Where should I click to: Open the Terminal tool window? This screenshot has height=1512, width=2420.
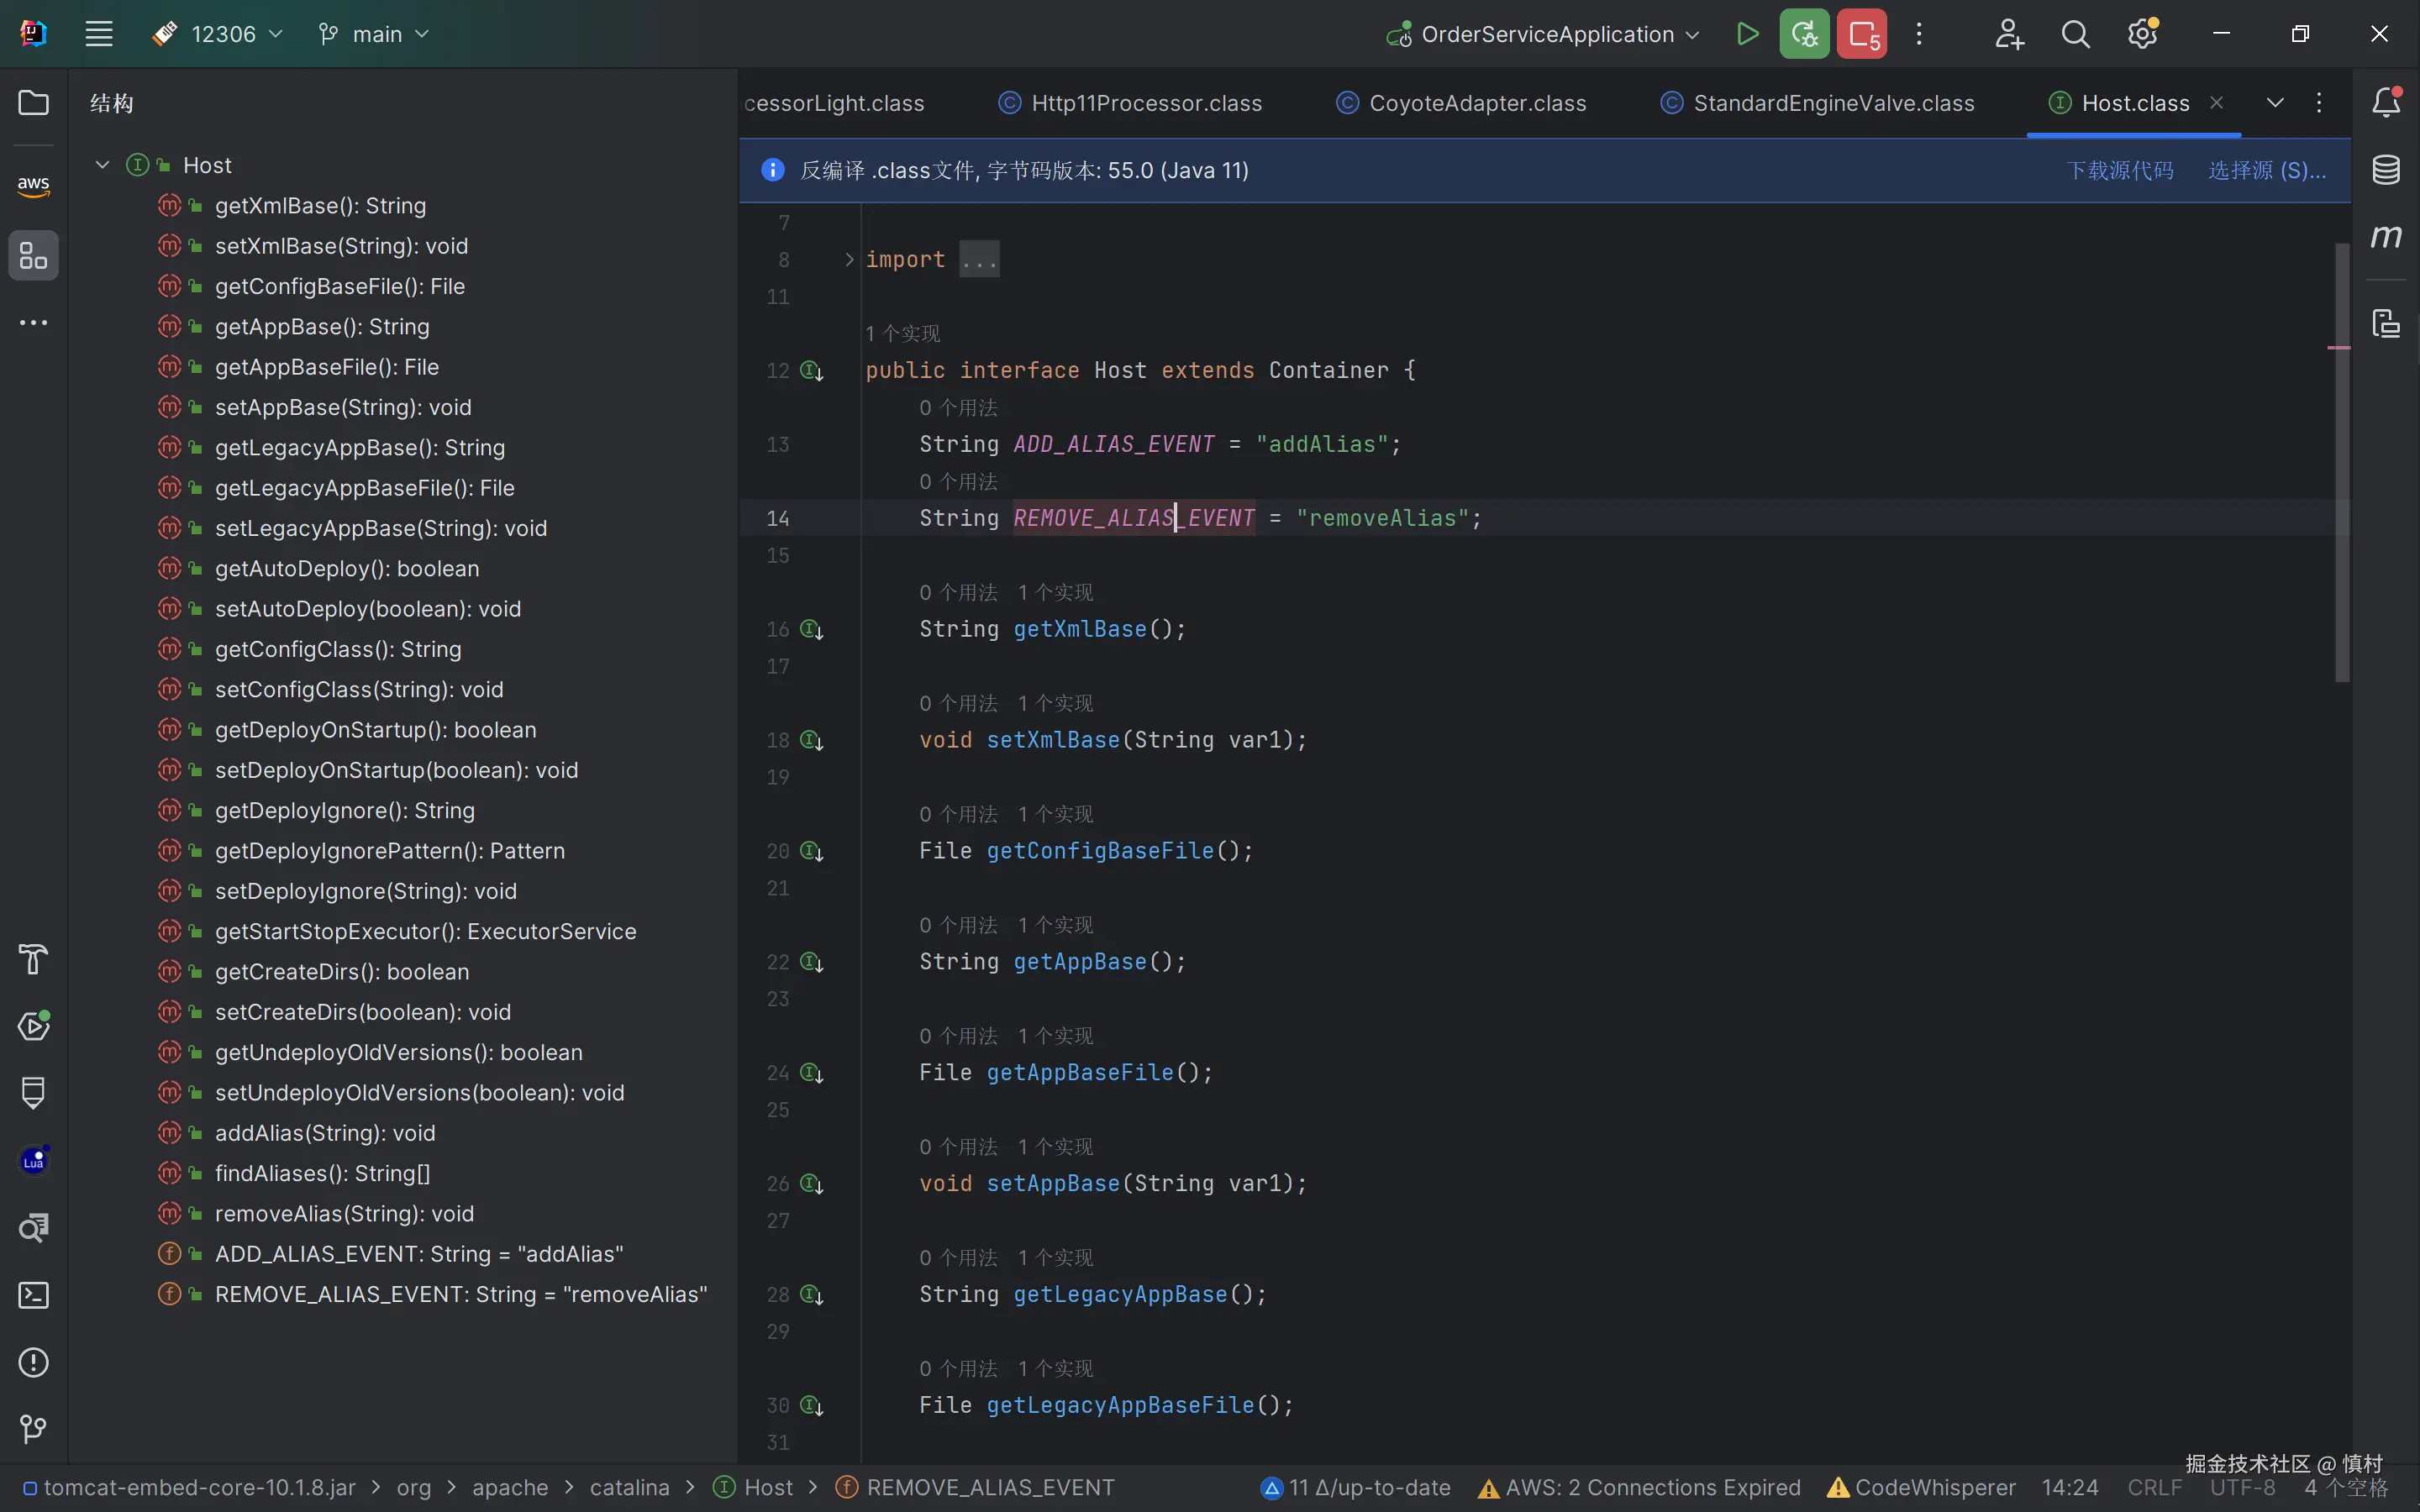[x=33, y=1295]
